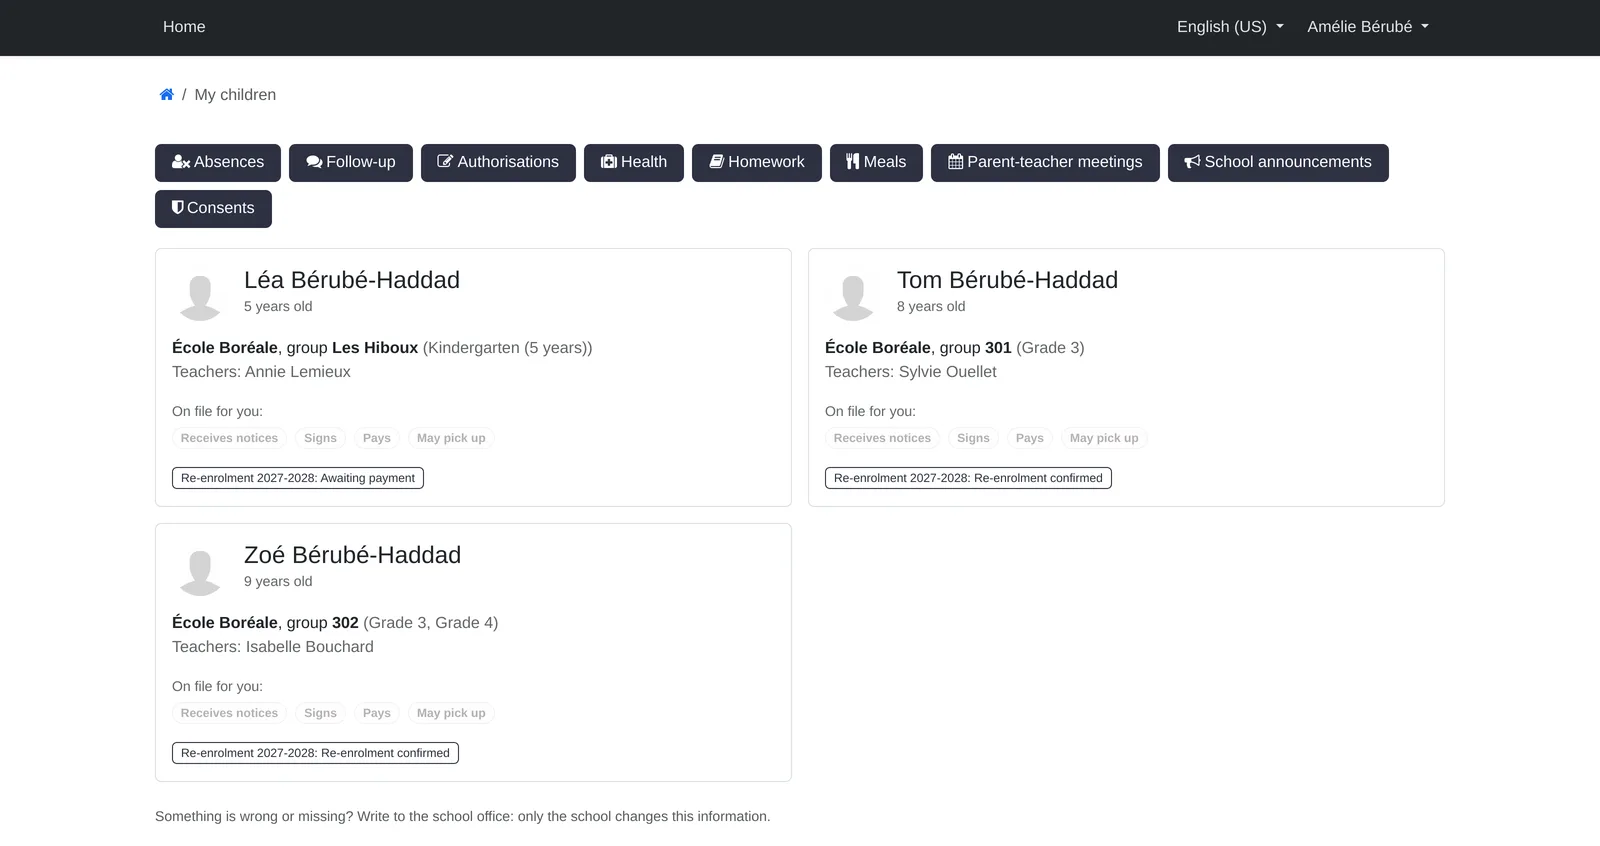This screenshot has height=846, width=1600.
Task: Click the home icon in the breadcrumb
Action: [x=167, y=95]
